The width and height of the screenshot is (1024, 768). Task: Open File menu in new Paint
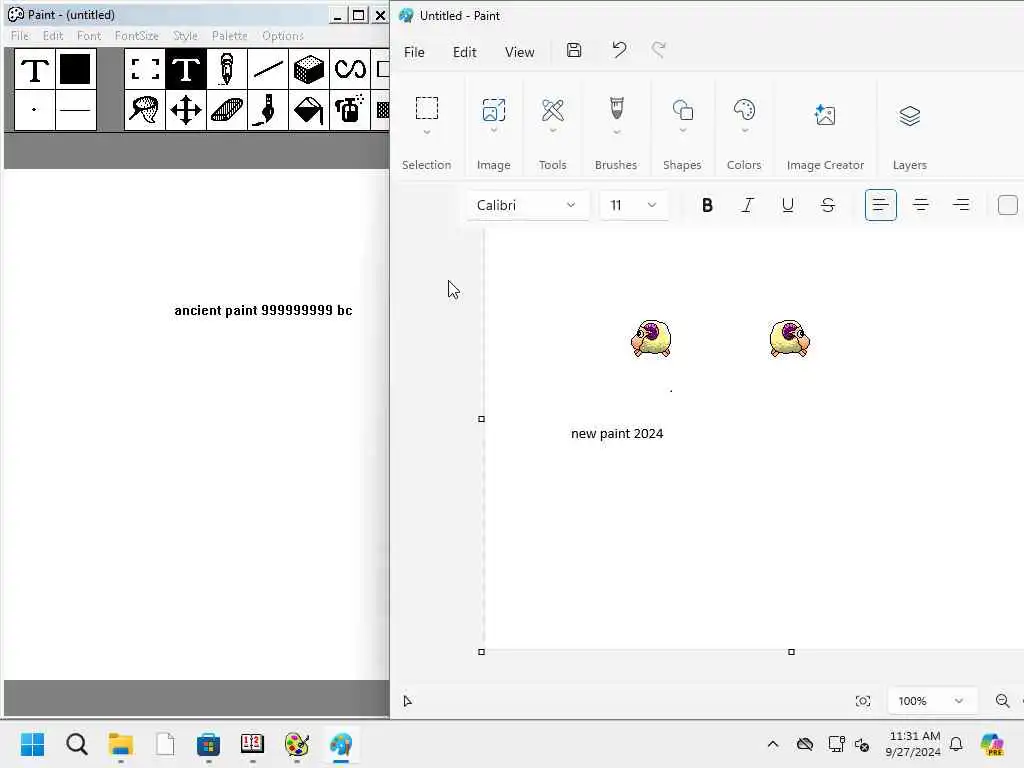[414, 52]
